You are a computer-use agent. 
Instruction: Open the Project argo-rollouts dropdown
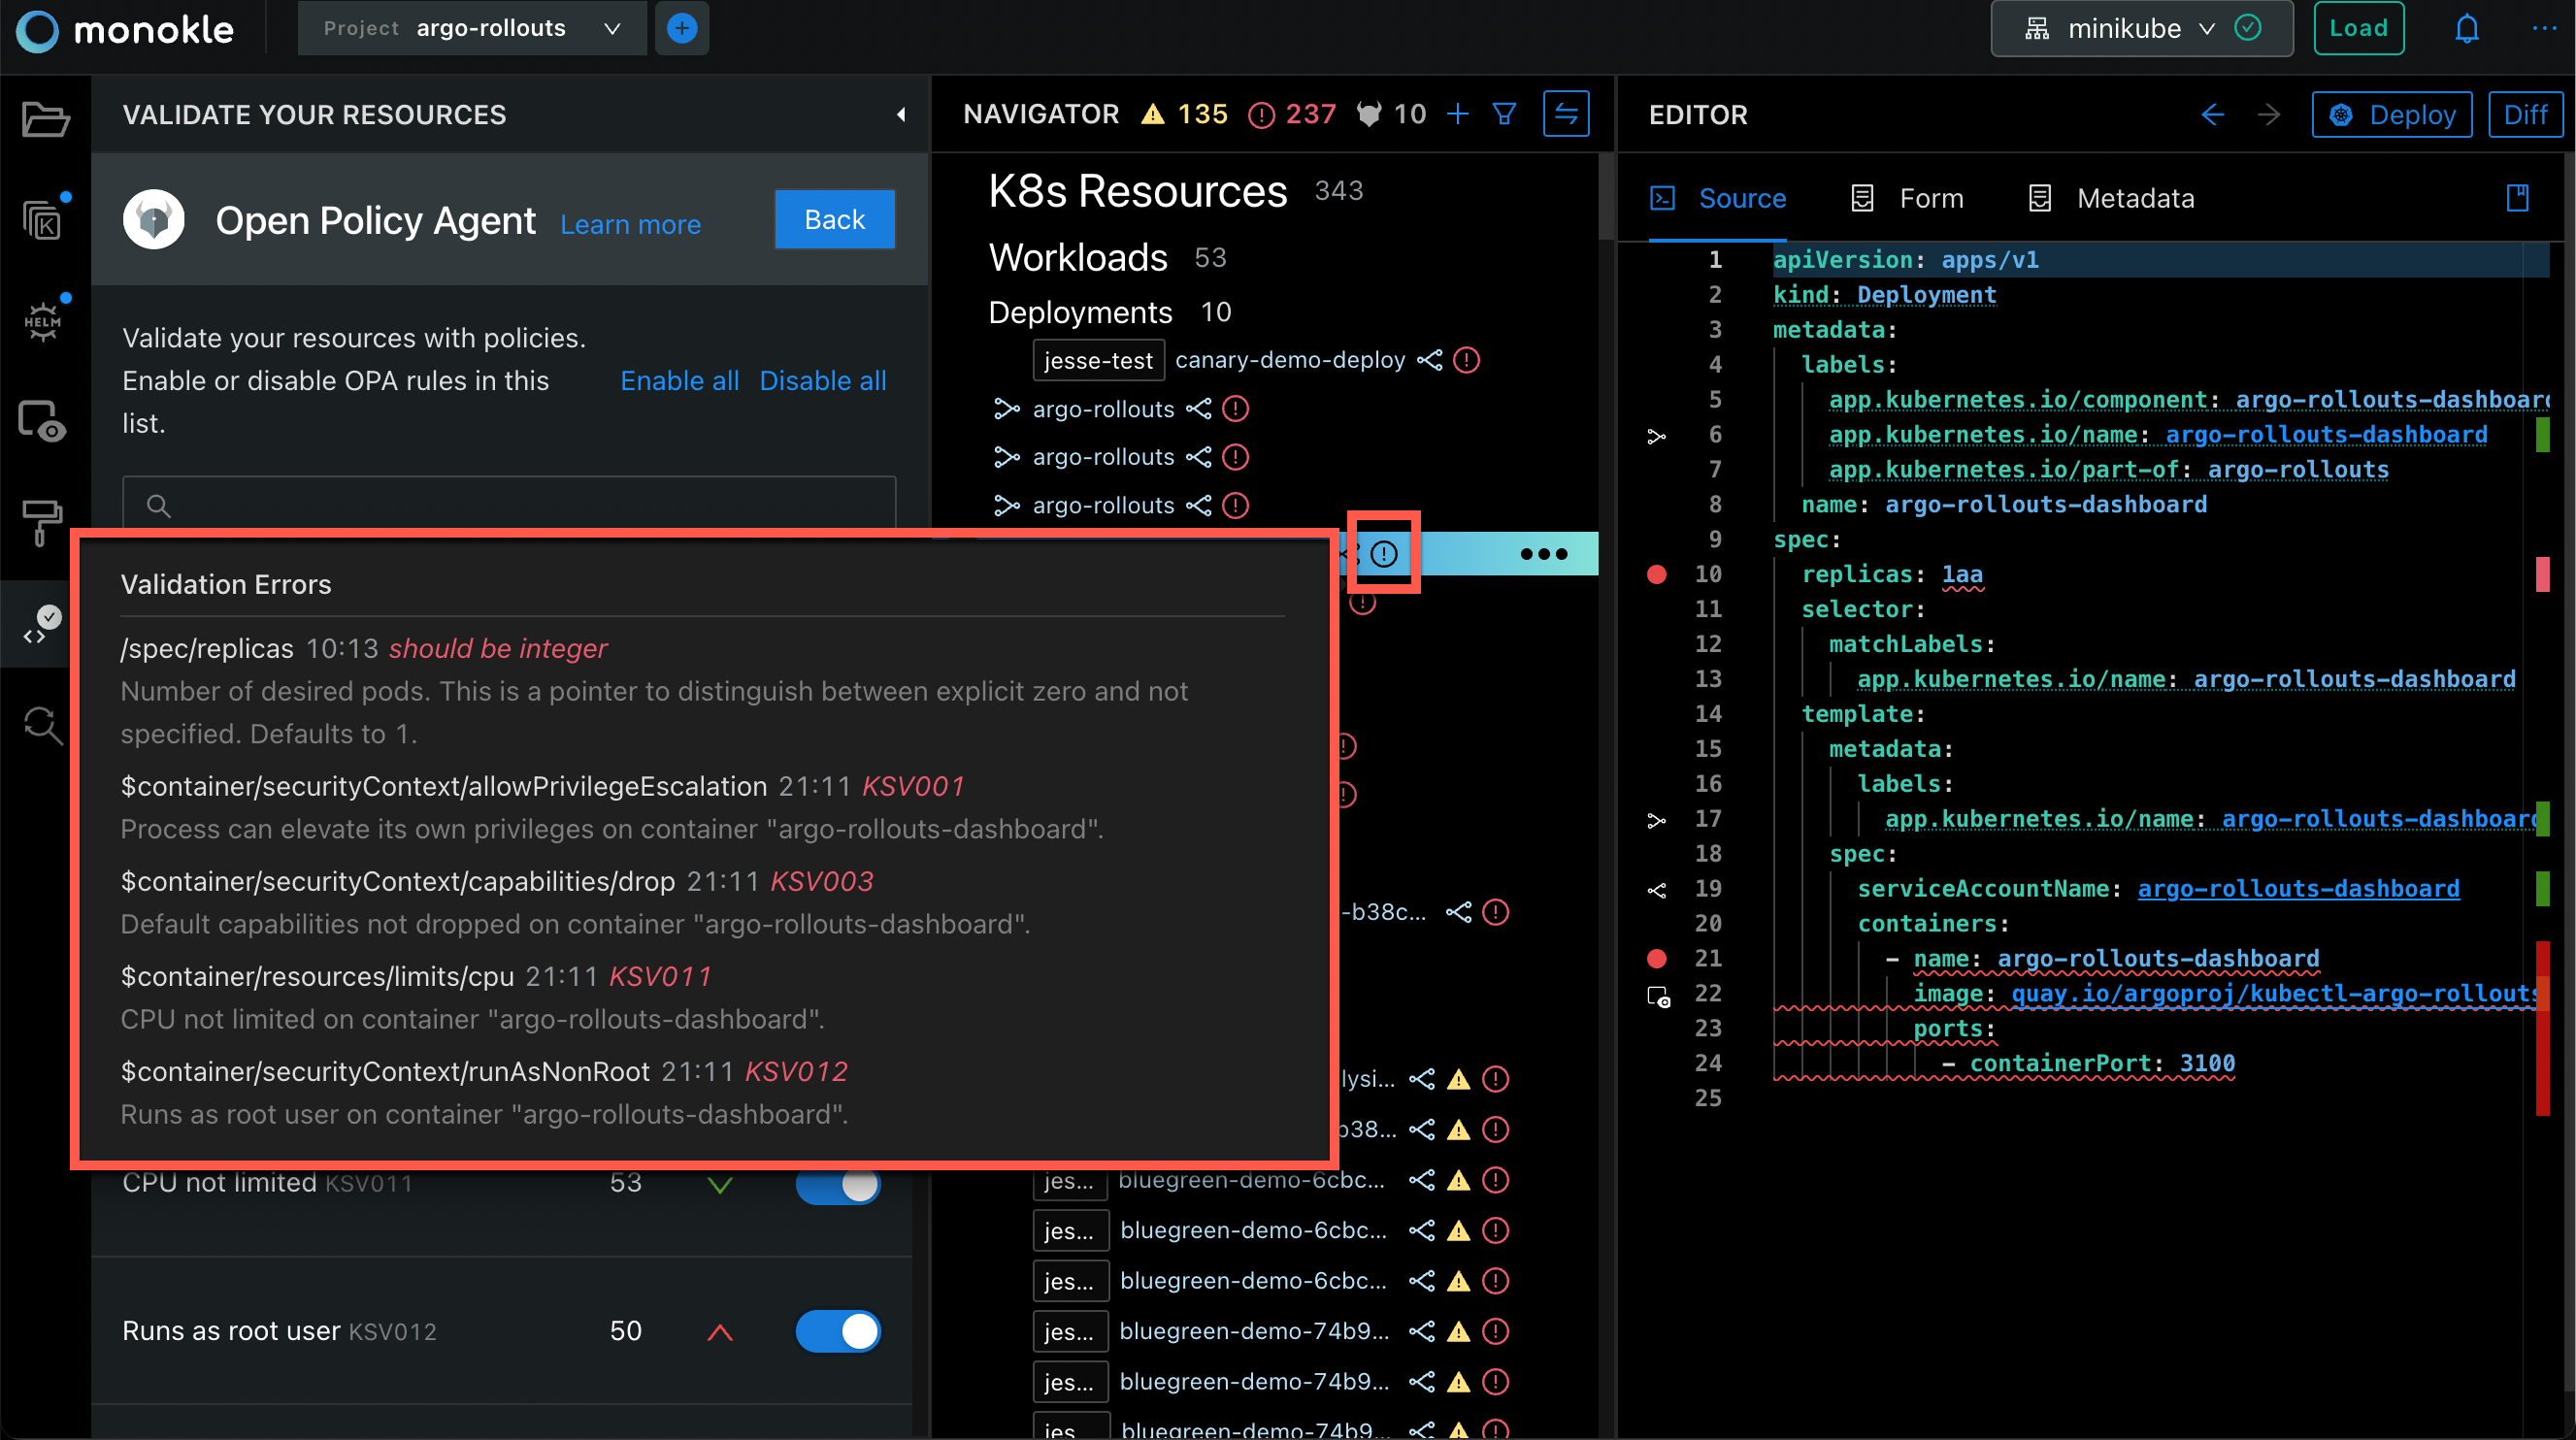[x=472, y=28]
